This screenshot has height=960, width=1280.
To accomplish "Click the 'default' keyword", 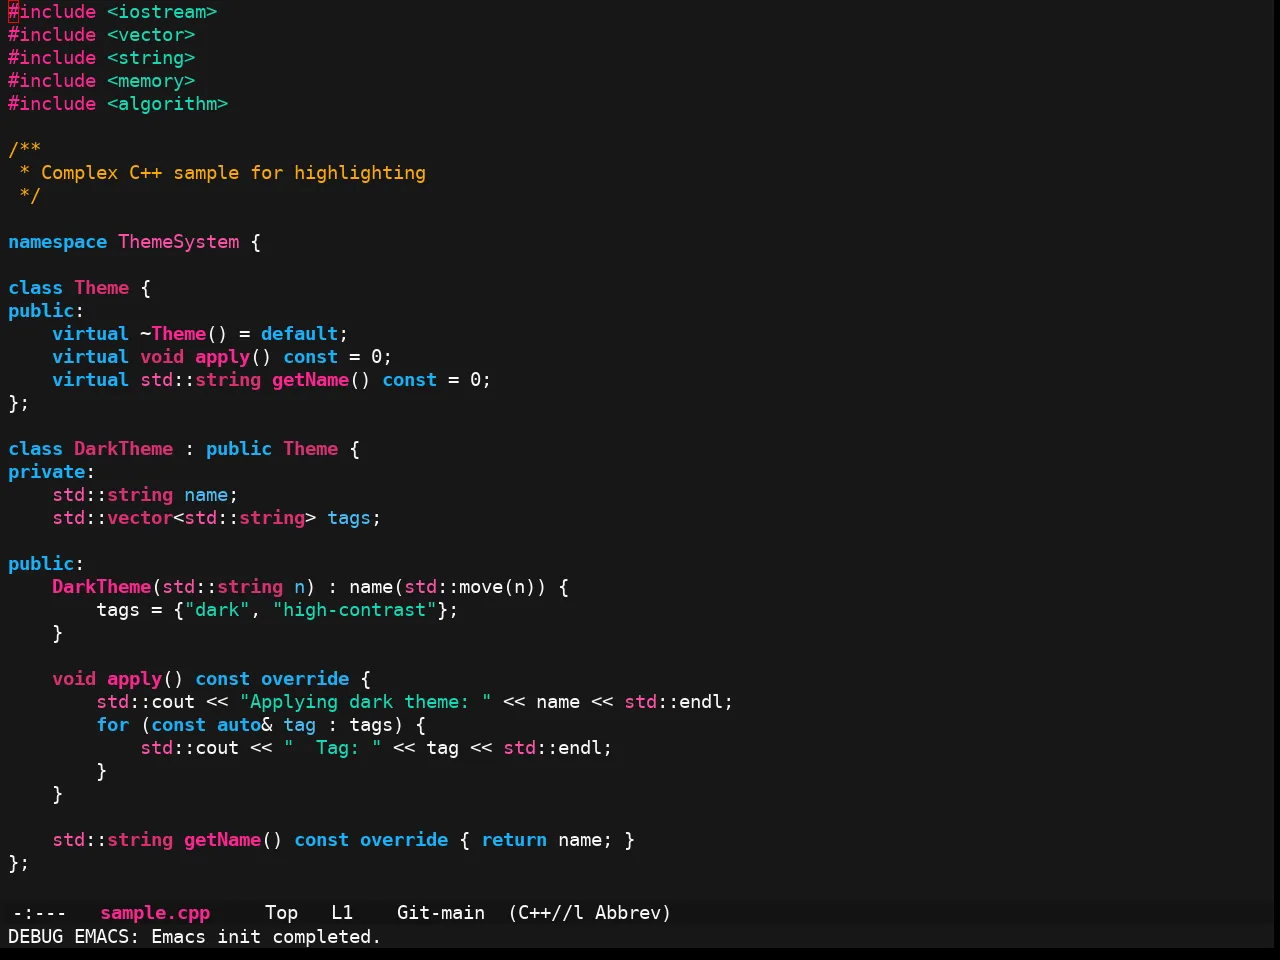I will (300, 334).
